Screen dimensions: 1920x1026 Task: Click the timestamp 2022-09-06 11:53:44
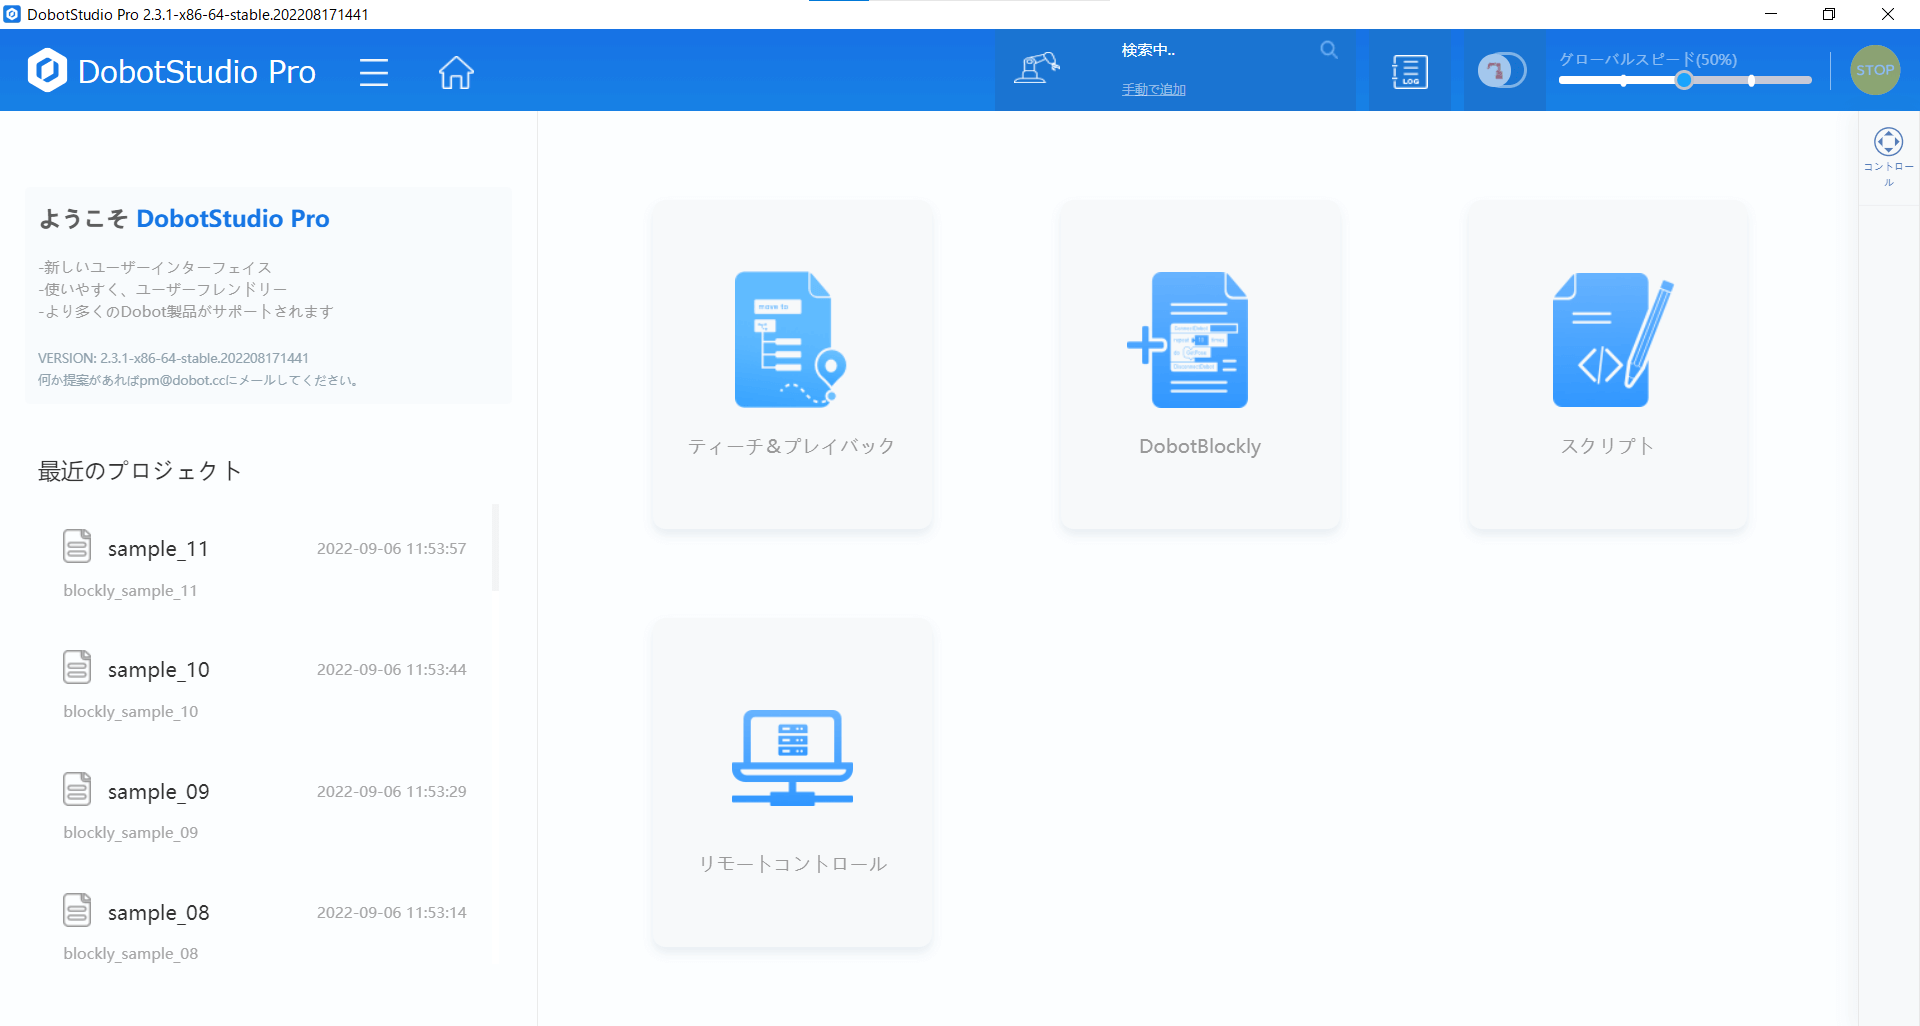click(391, 670)
